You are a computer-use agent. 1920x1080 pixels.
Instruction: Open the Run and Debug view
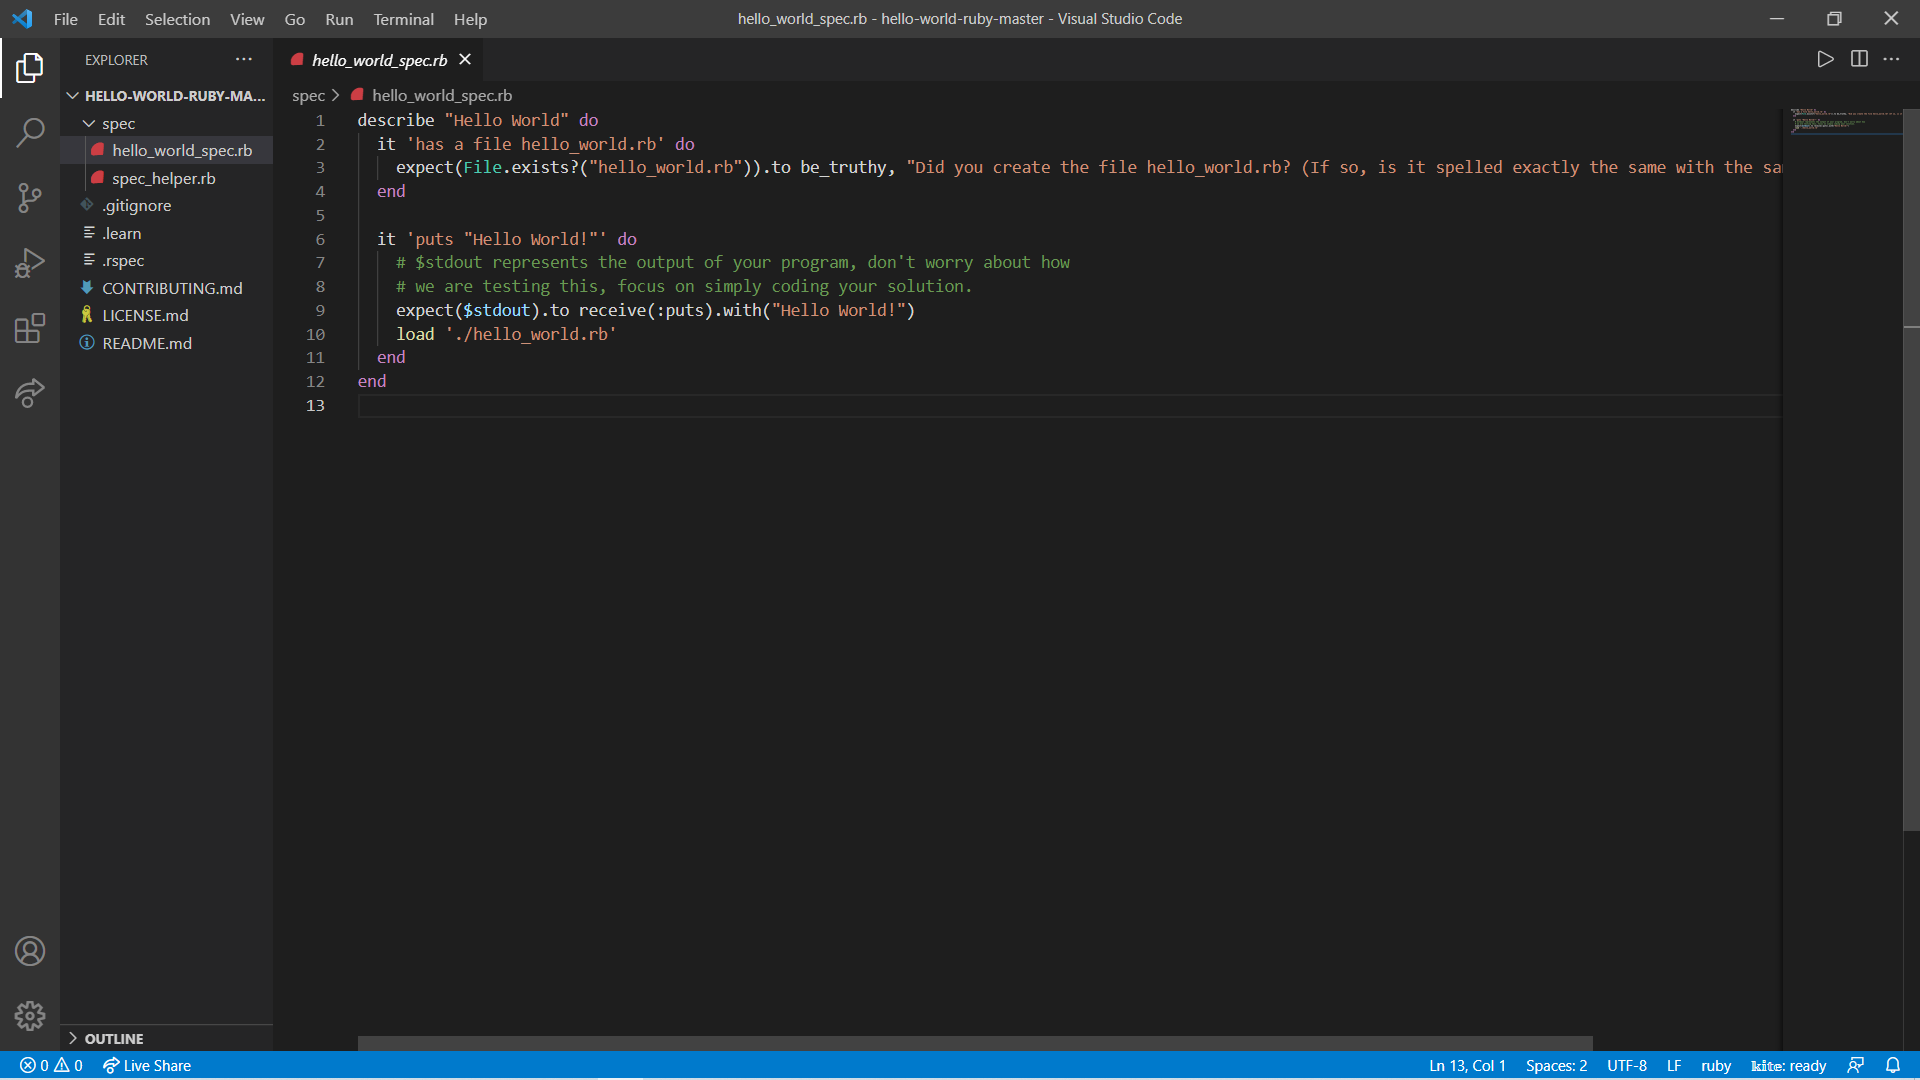(x=30, y=263)
